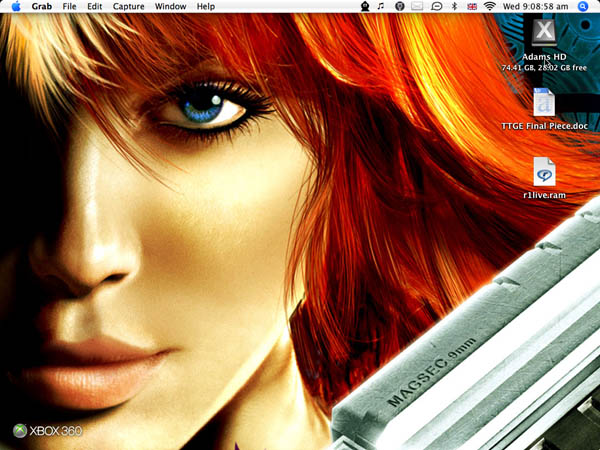Click the chat bubble status icon

[437, 6]
